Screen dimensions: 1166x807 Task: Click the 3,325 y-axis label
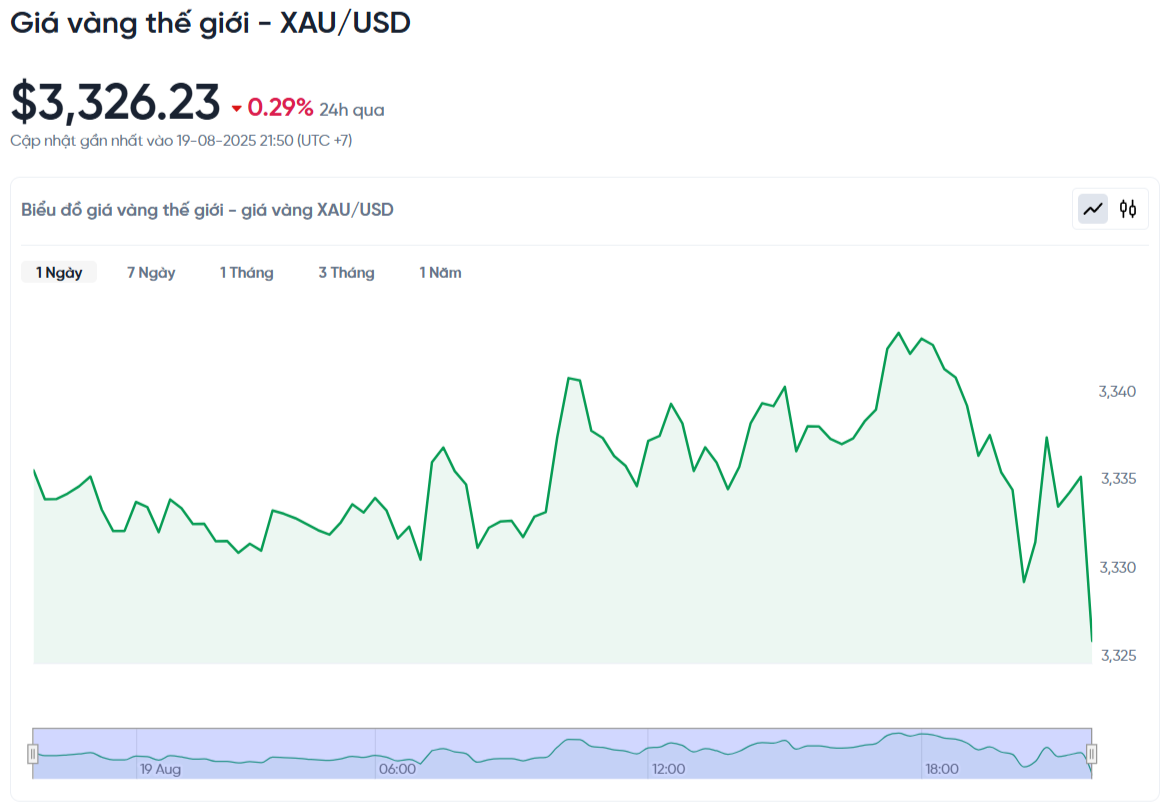click(1118, 655)
